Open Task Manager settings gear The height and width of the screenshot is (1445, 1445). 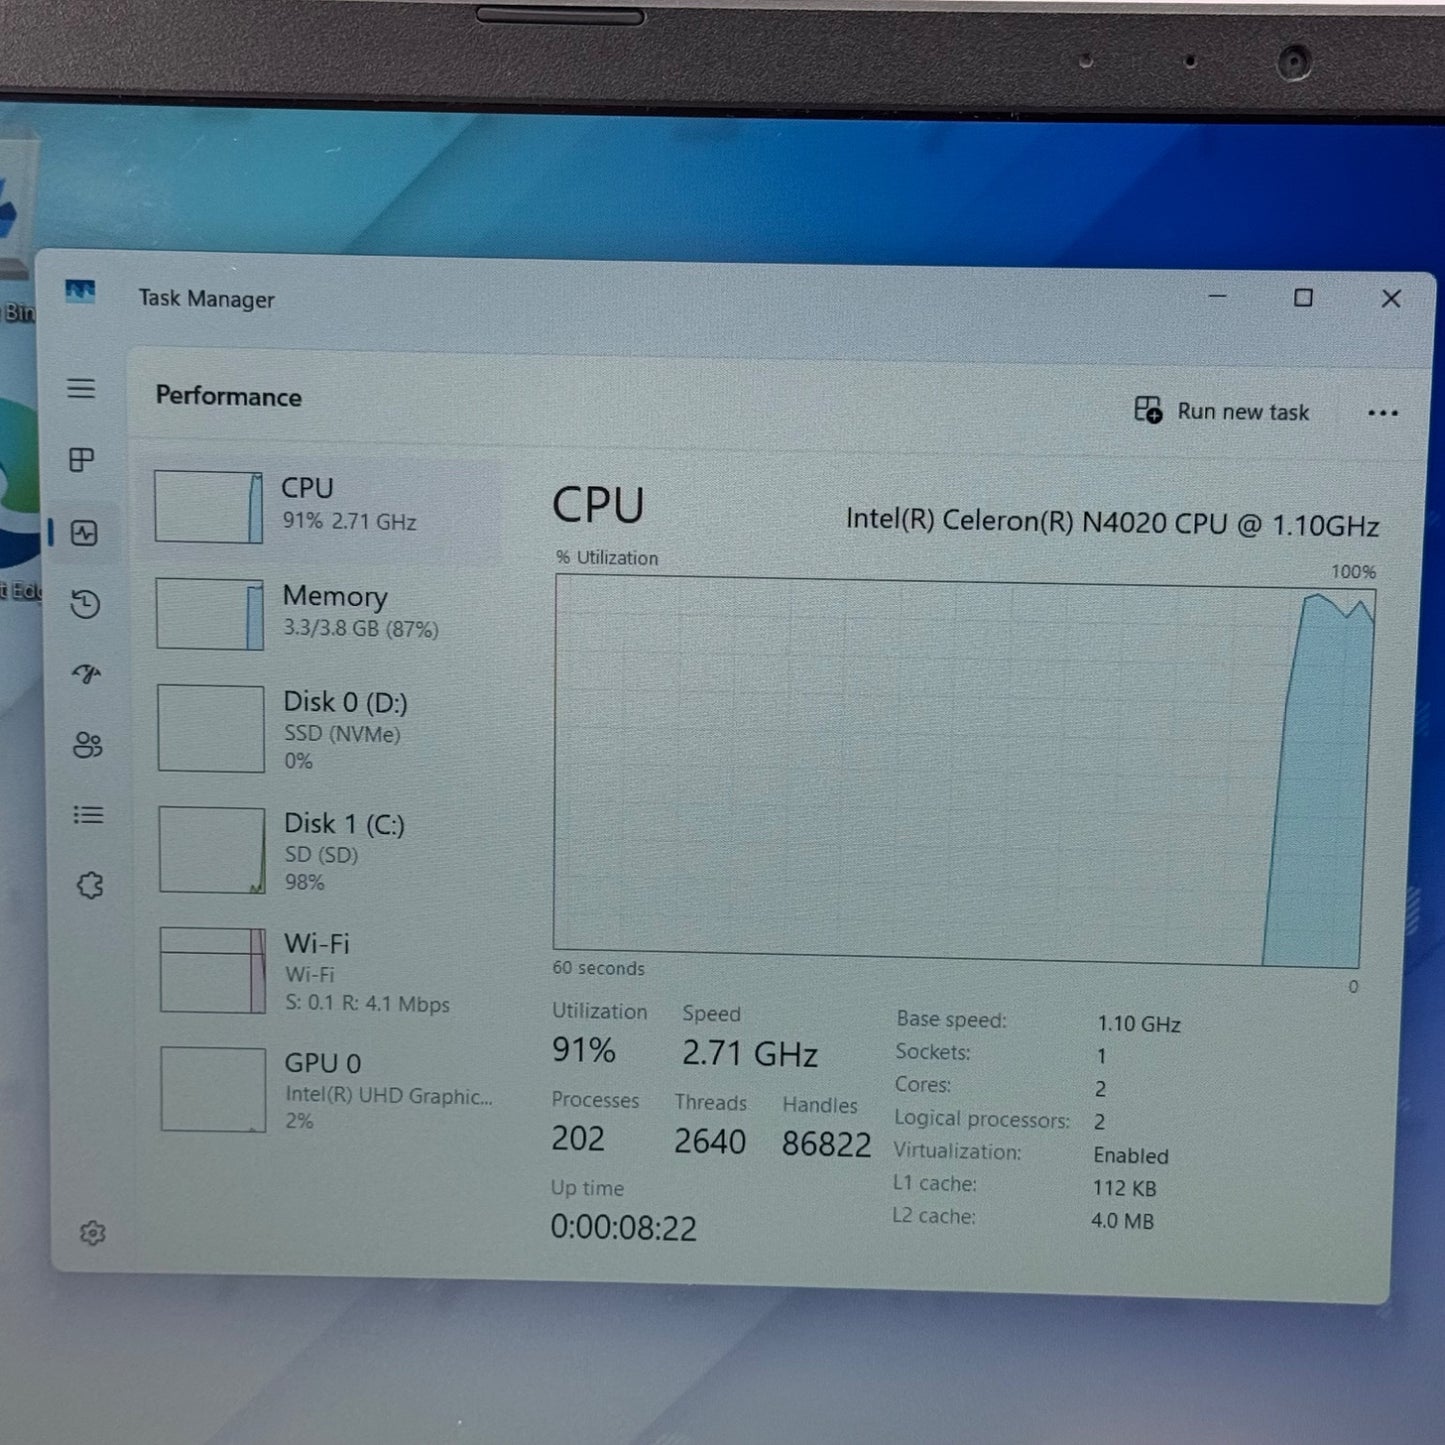point(92,1233)
